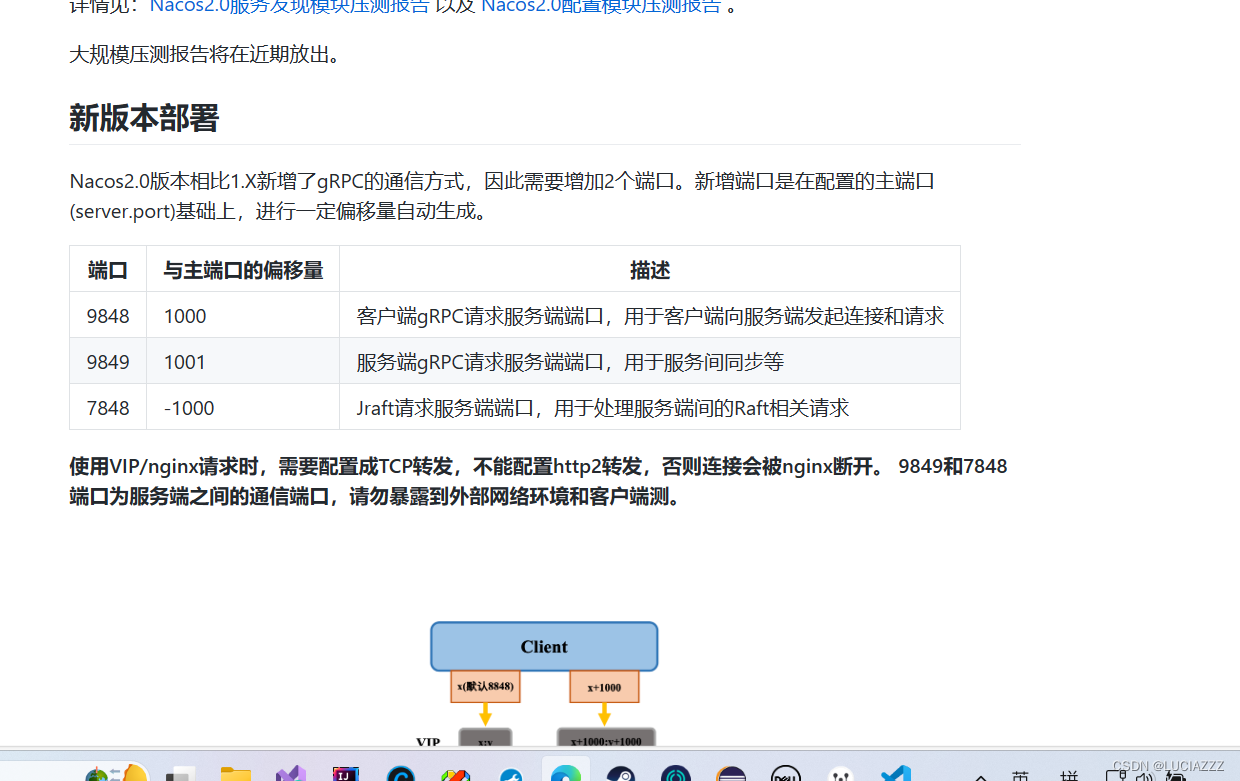Open the dark teal circular icon app in taskbar
Screen dimensions: 1240x781
[x=676, y=774]
